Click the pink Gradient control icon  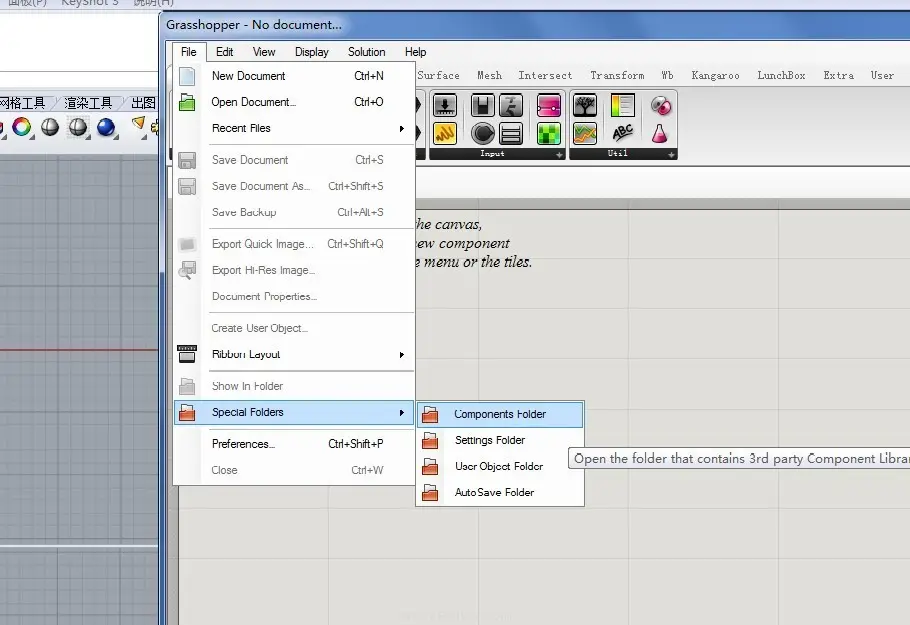click(x=548, y=106)
